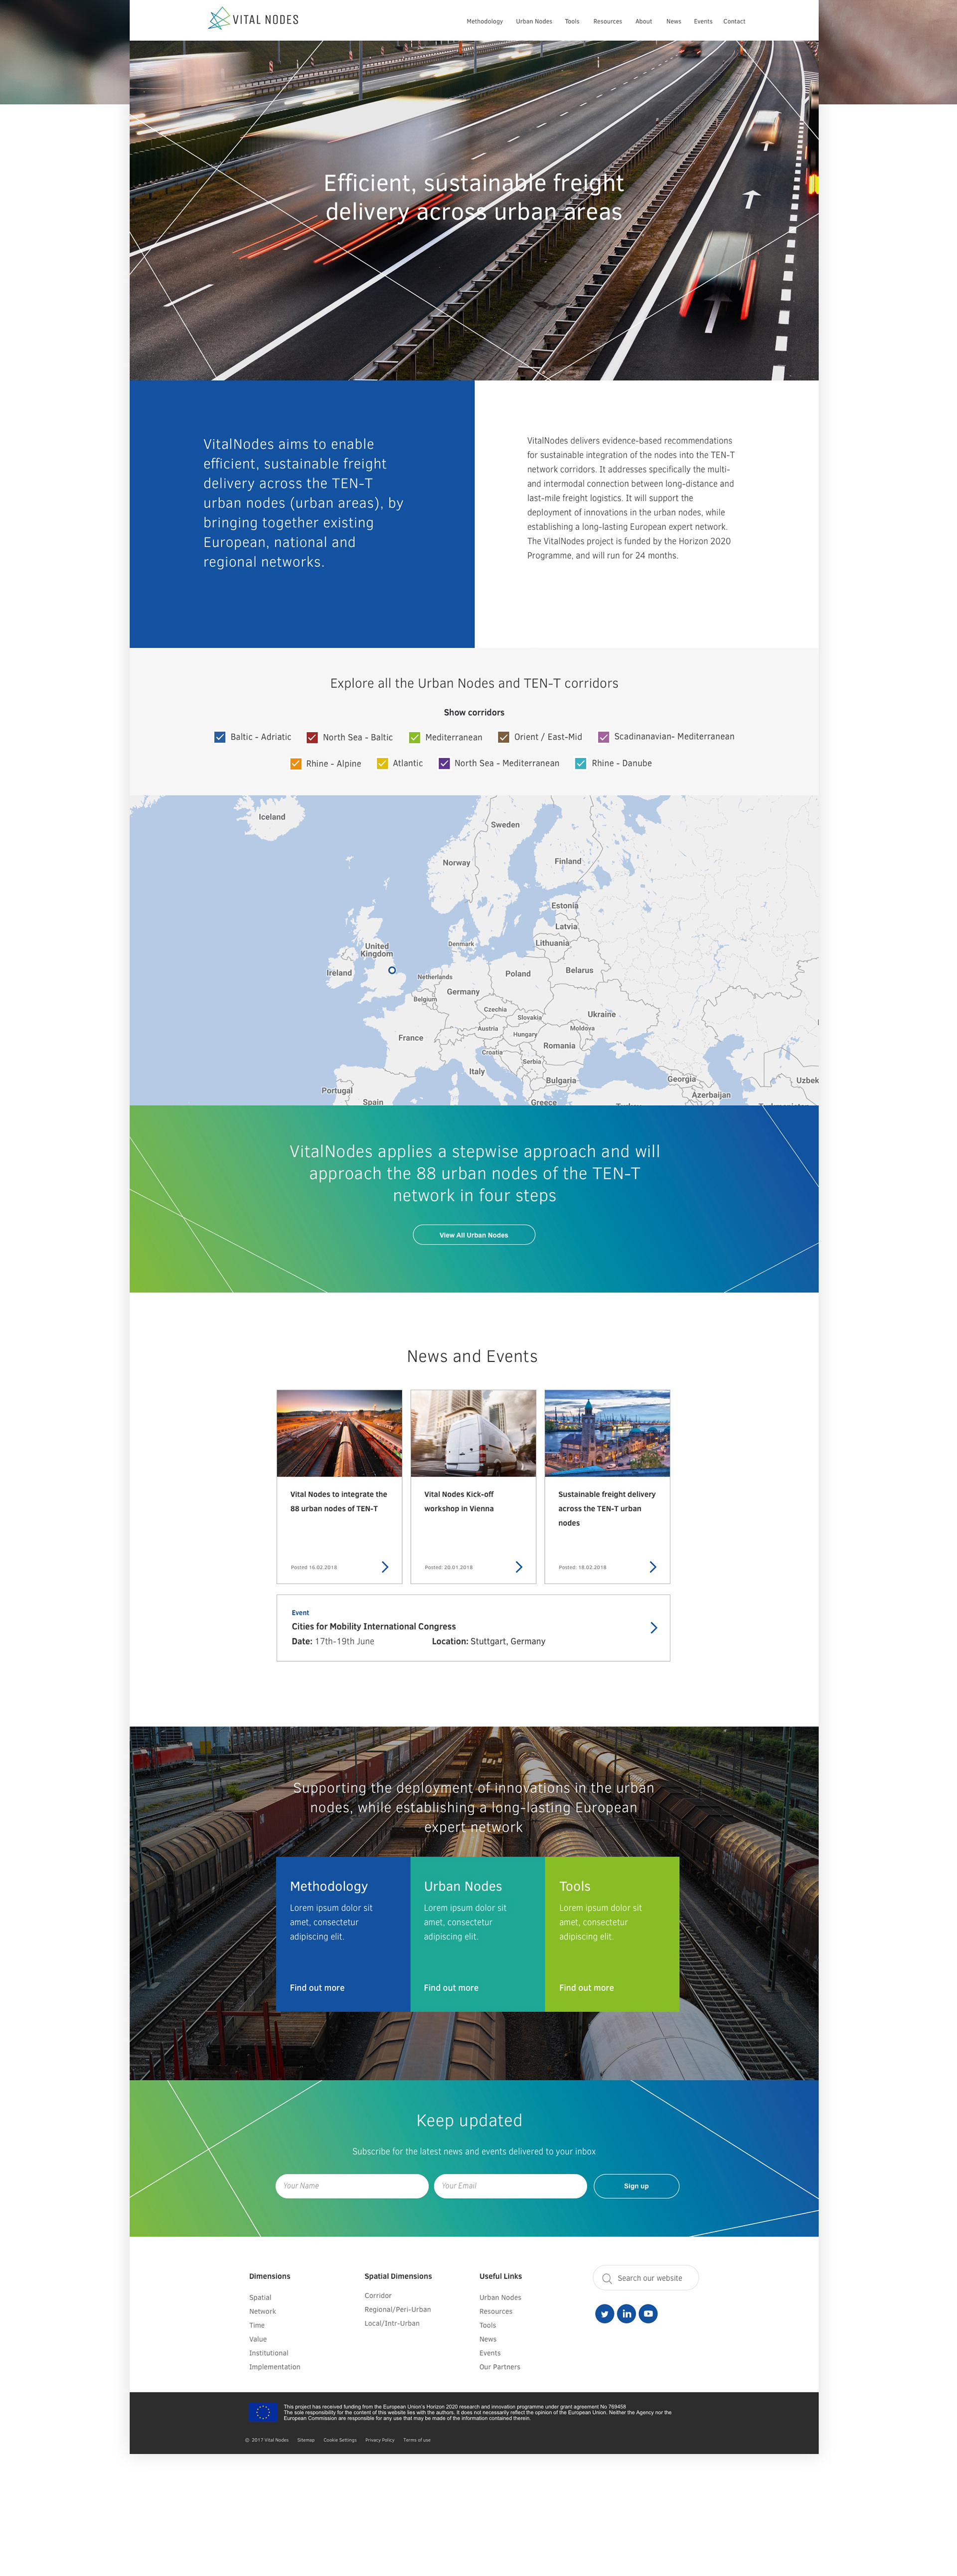Open arrow on '88 urban nodes' news card
The image size is (957, 2576).
(x=385, y=1567)
